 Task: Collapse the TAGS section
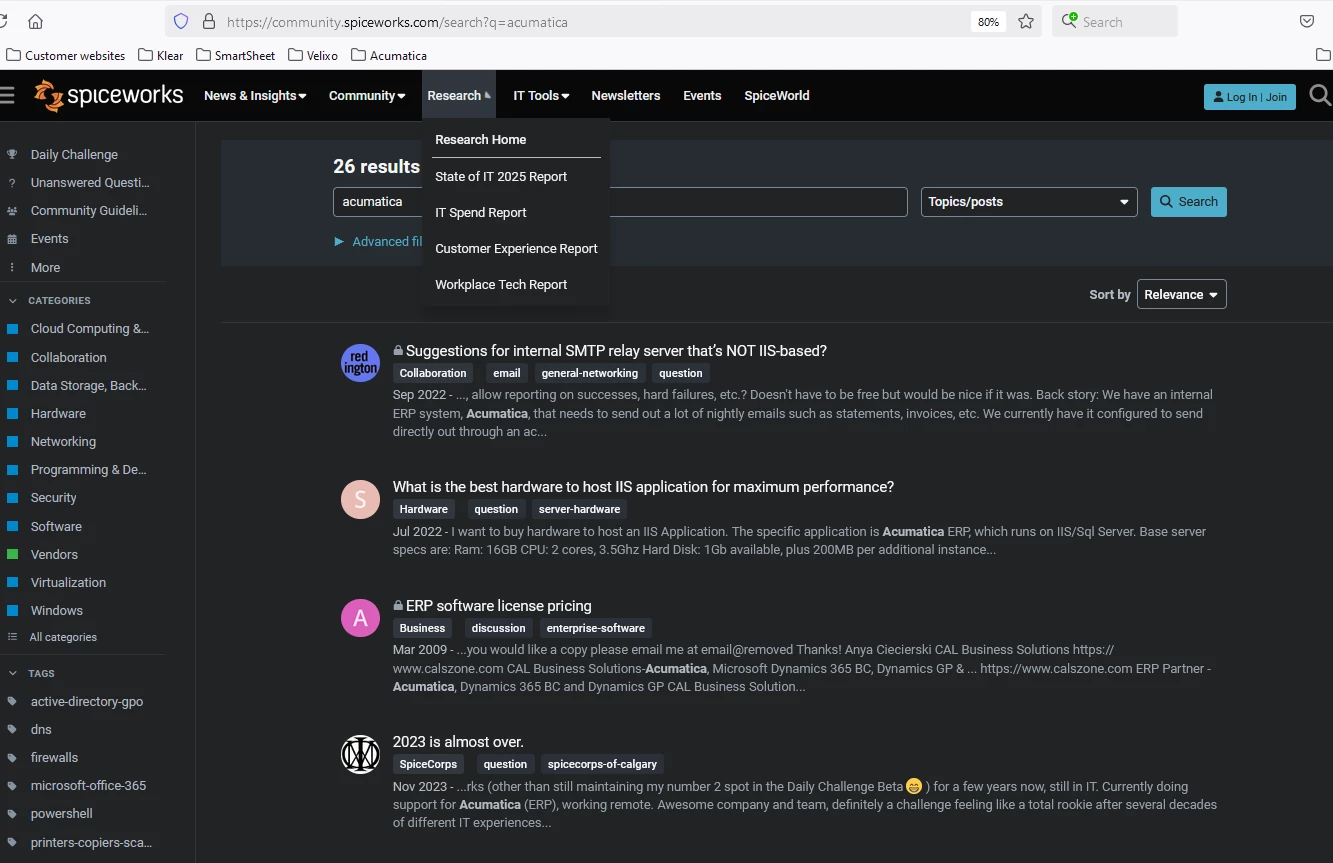coord(32,673)
